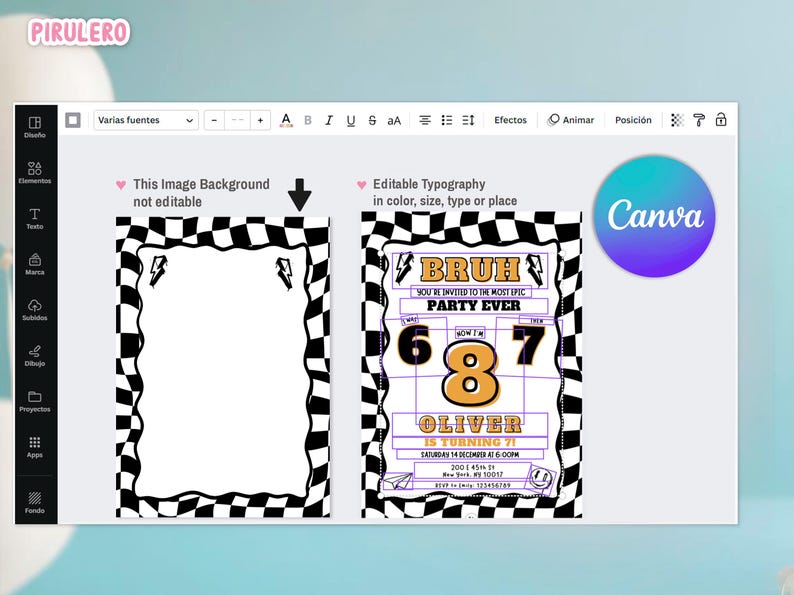Select the OLIVER name text
The width and height of the screenshot is (794, 595).
(x=470, y=424)
